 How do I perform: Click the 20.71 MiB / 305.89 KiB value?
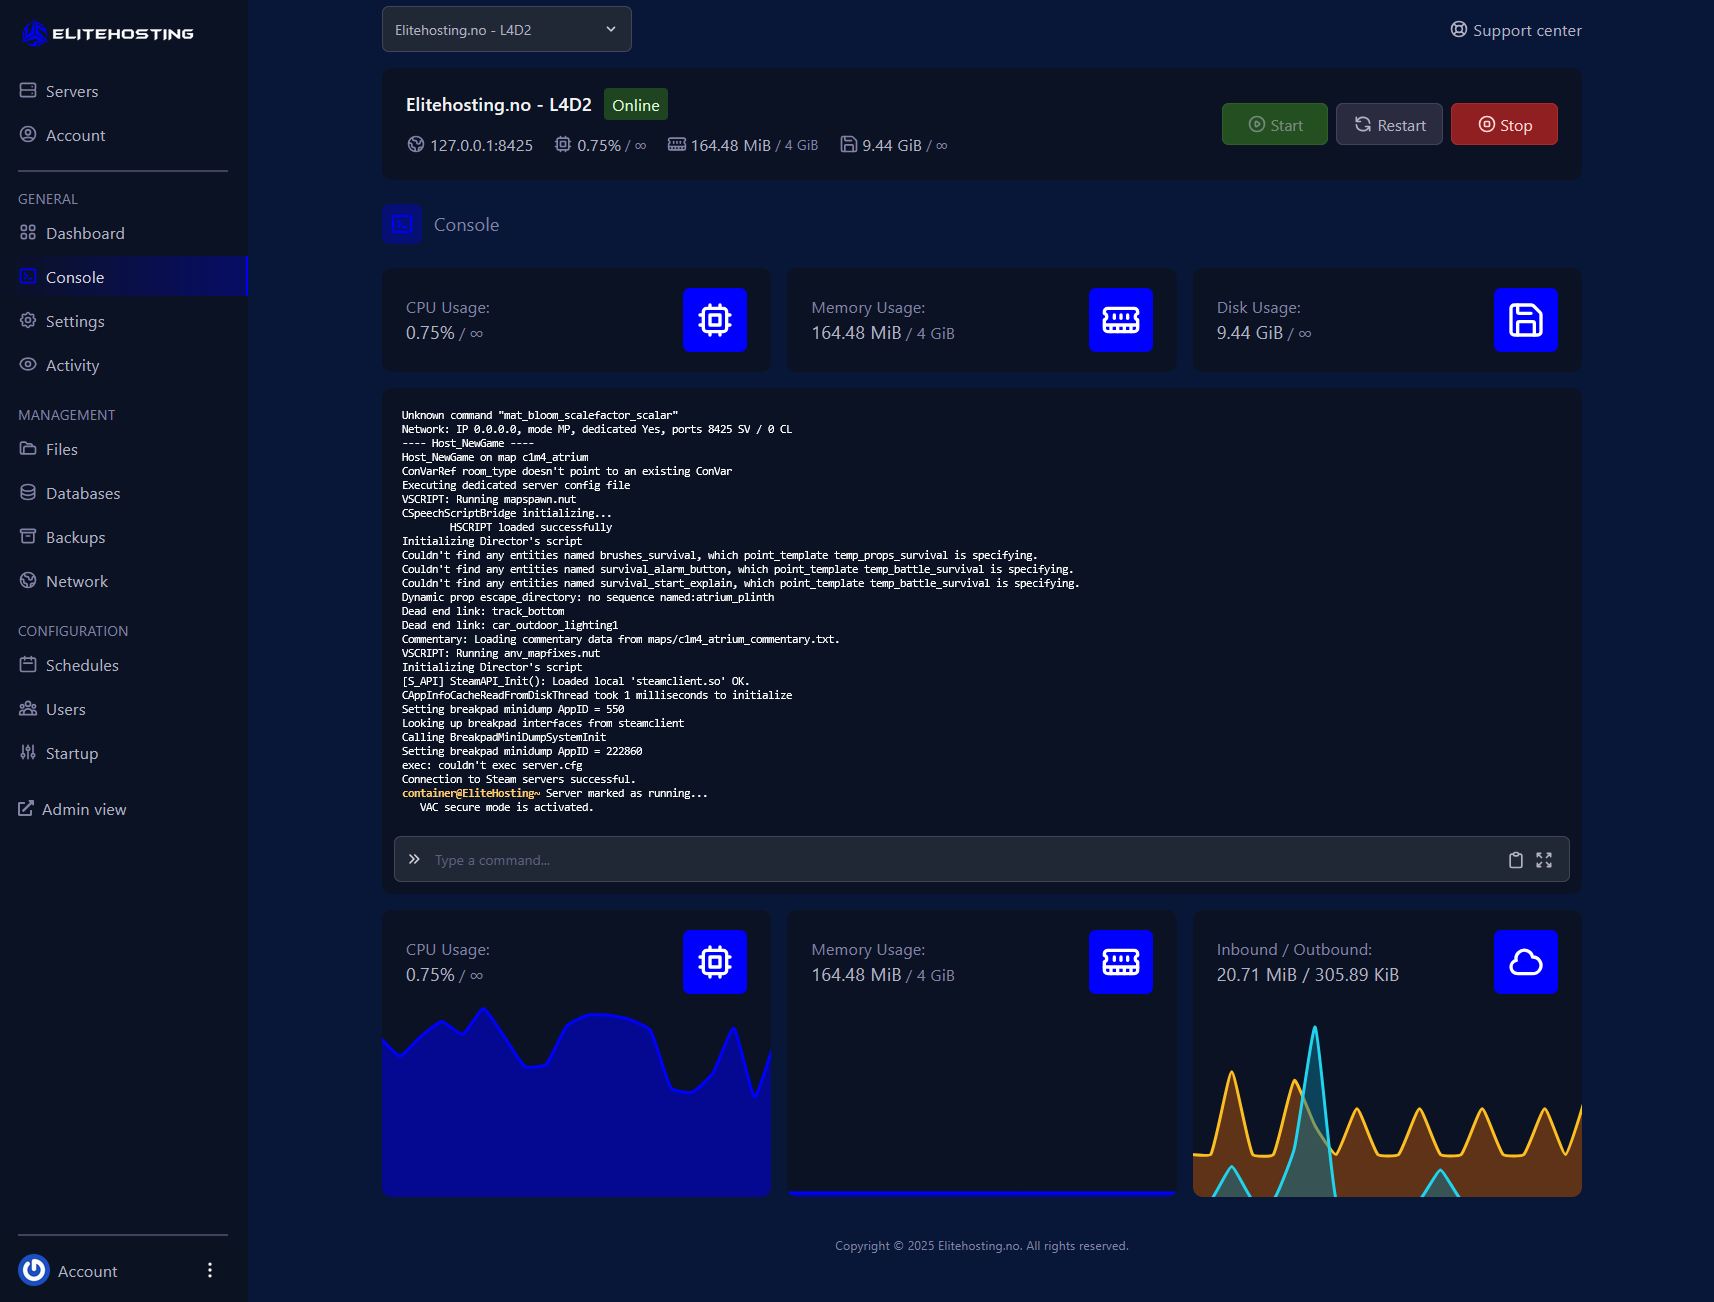[x=1308, y=975]
